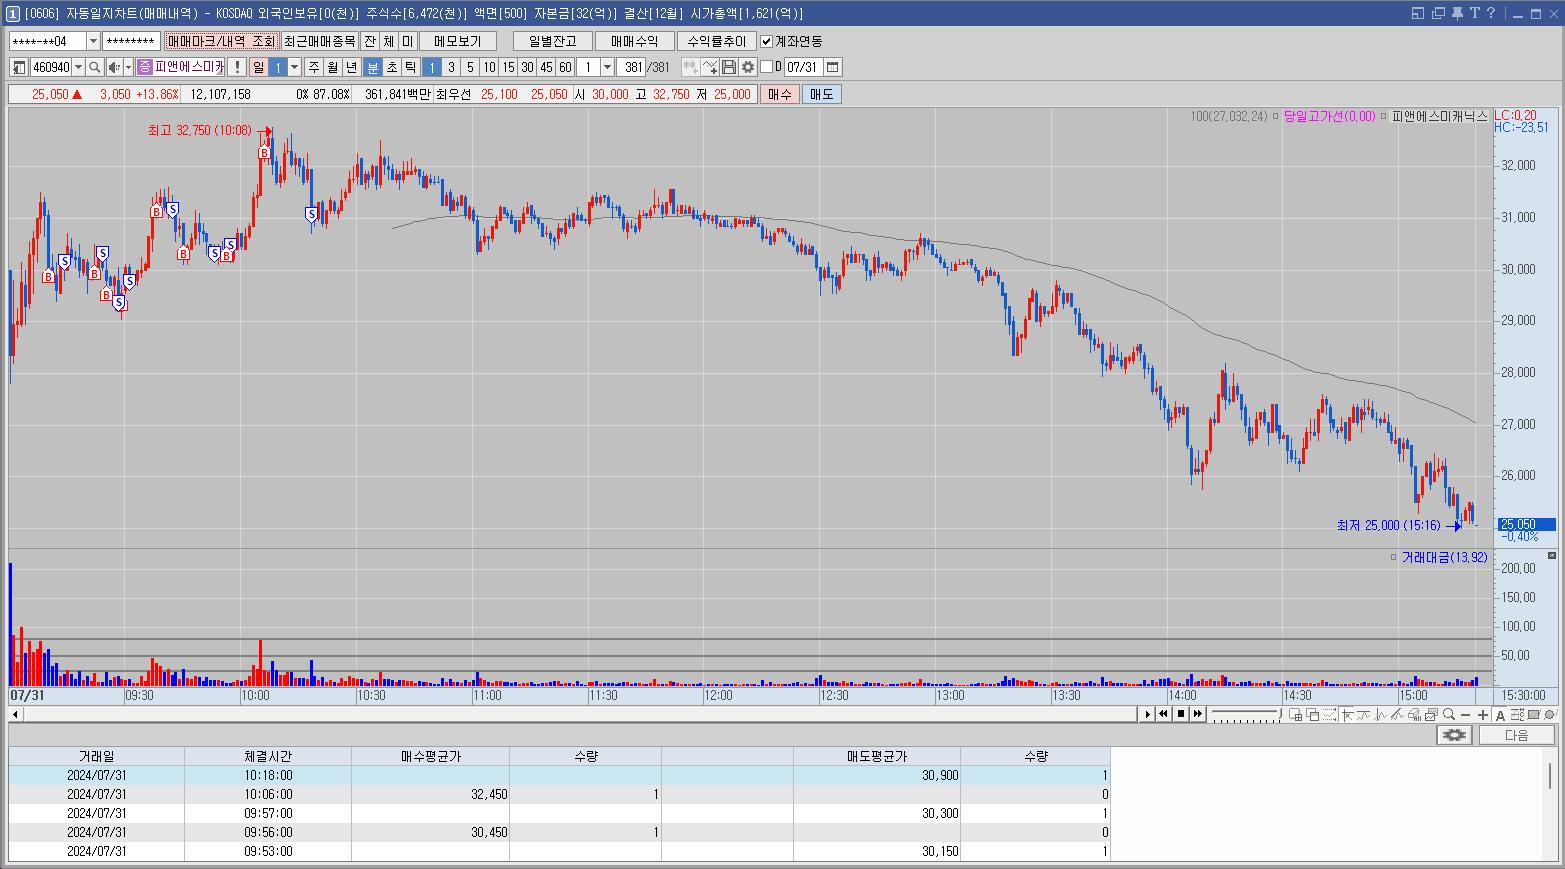Select 년 yearly chart period

coord(351,67)
